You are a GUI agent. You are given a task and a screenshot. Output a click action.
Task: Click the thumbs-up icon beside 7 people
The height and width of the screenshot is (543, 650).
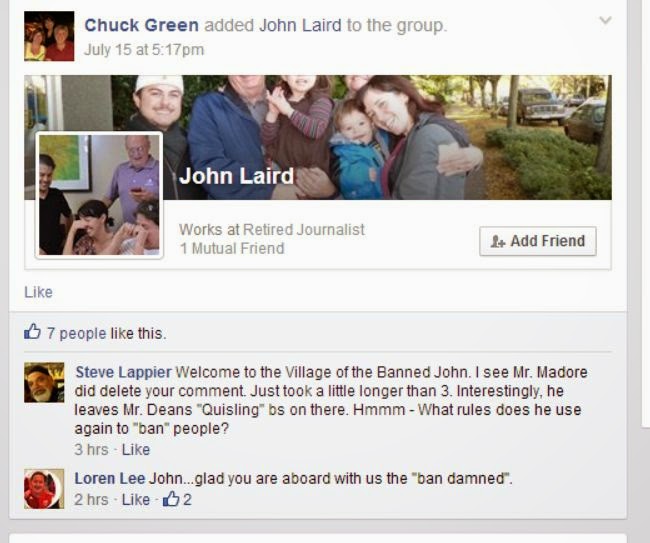pos(32,332)
